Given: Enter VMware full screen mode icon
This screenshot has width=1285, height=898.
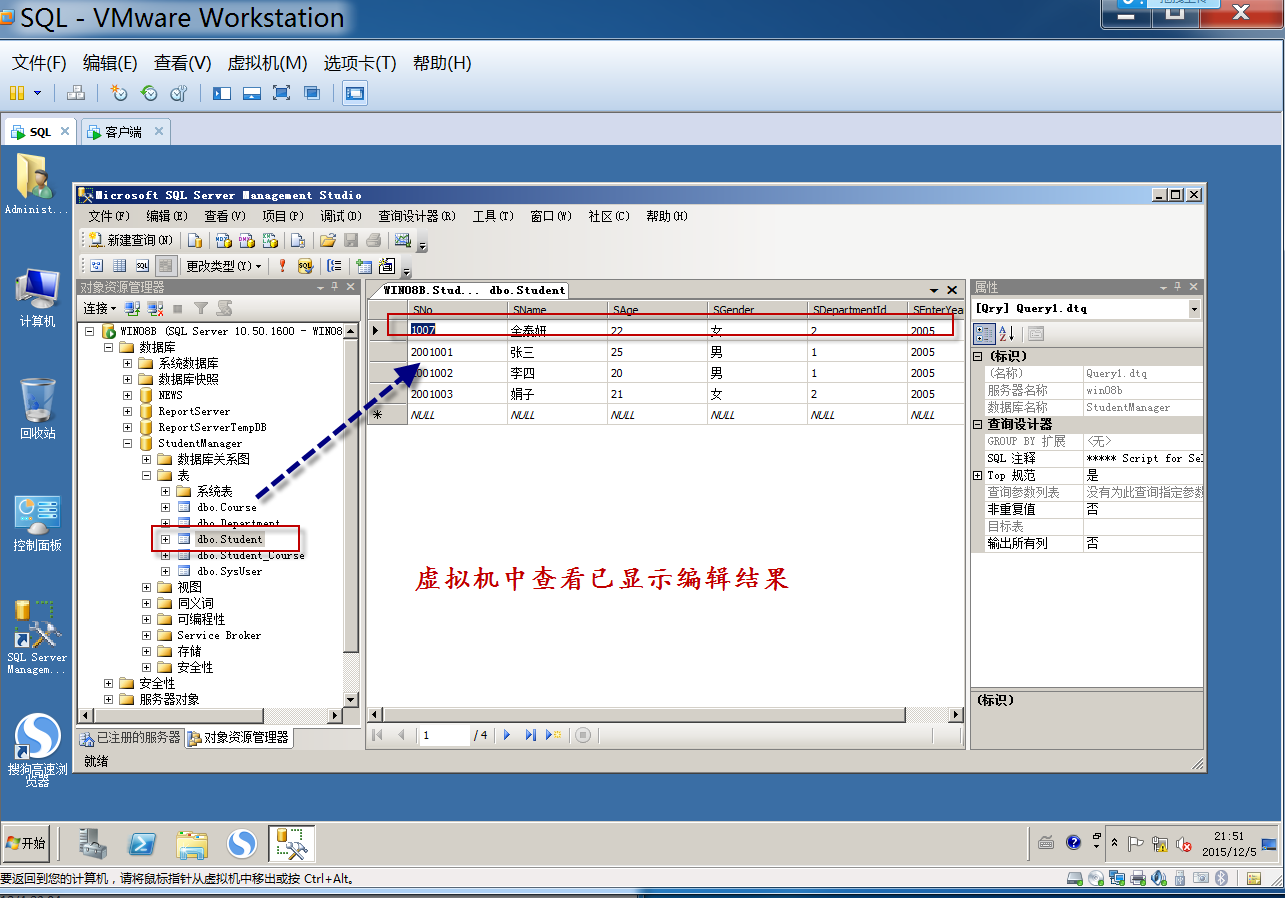Looking at the screenshot, I should tap(282, 93).
